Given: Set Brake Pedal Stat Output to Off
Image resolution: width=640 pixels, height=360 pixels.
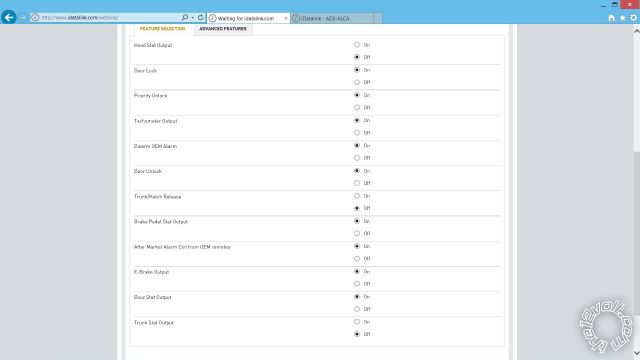Looking at the screenshot, I should coord(357,233).
